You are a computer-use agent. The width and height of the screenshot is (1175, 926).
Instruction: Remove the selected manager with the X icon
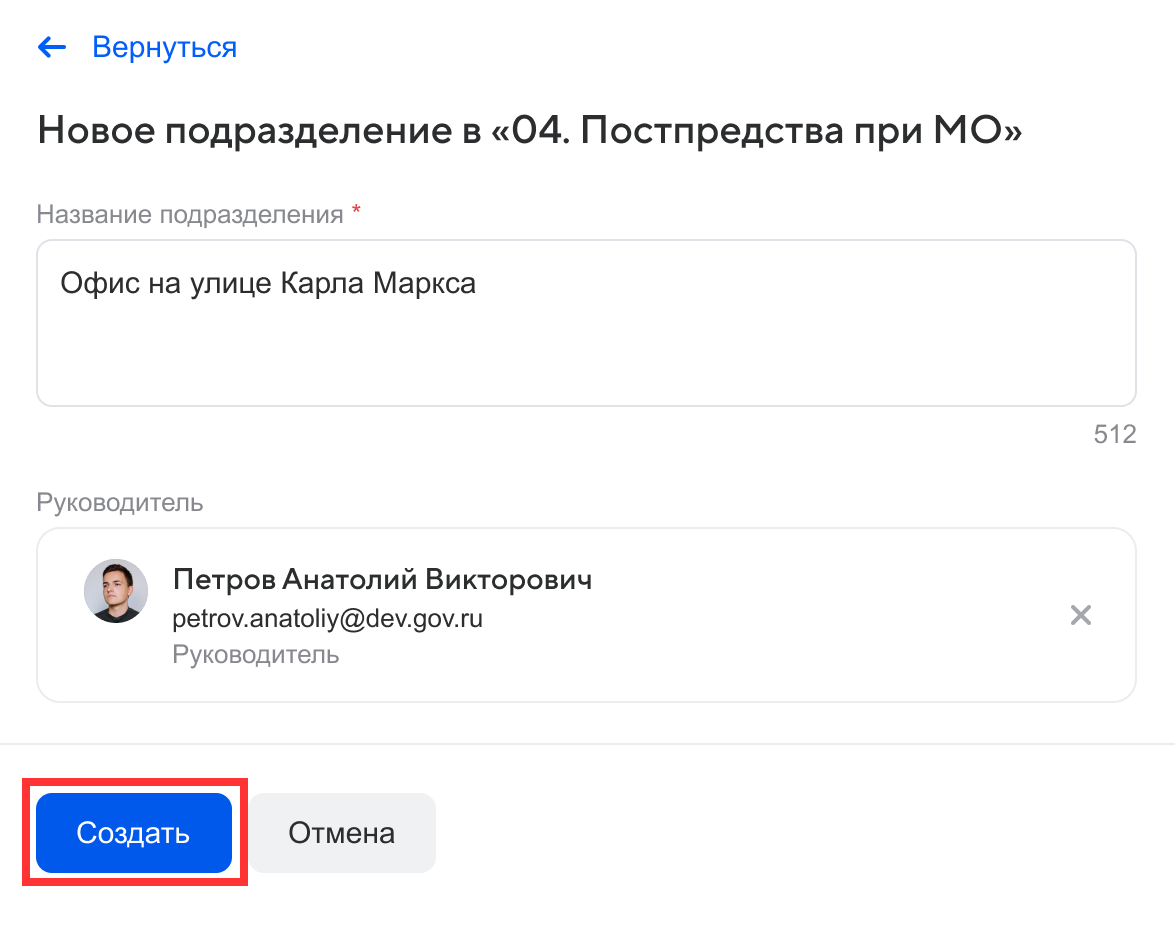[x=1080, y=615]
